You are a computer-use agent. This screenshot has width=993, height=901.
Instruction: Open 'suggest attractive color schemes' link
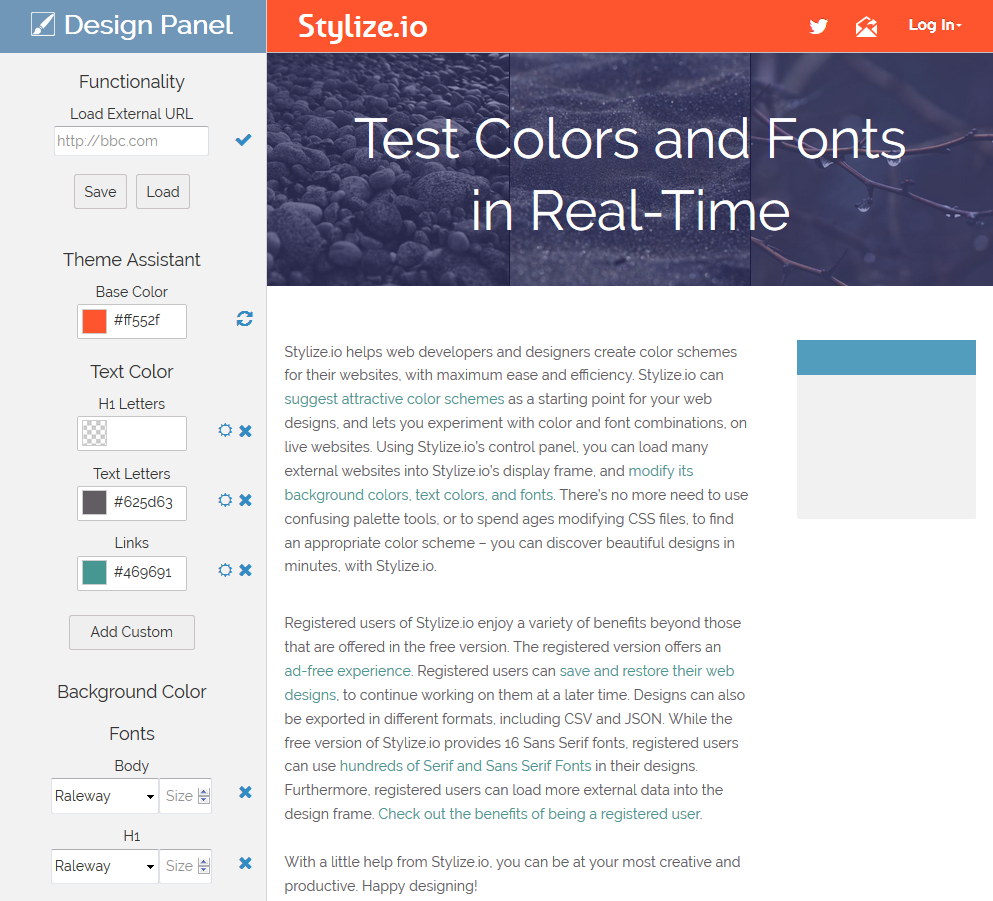pos(394,399)
